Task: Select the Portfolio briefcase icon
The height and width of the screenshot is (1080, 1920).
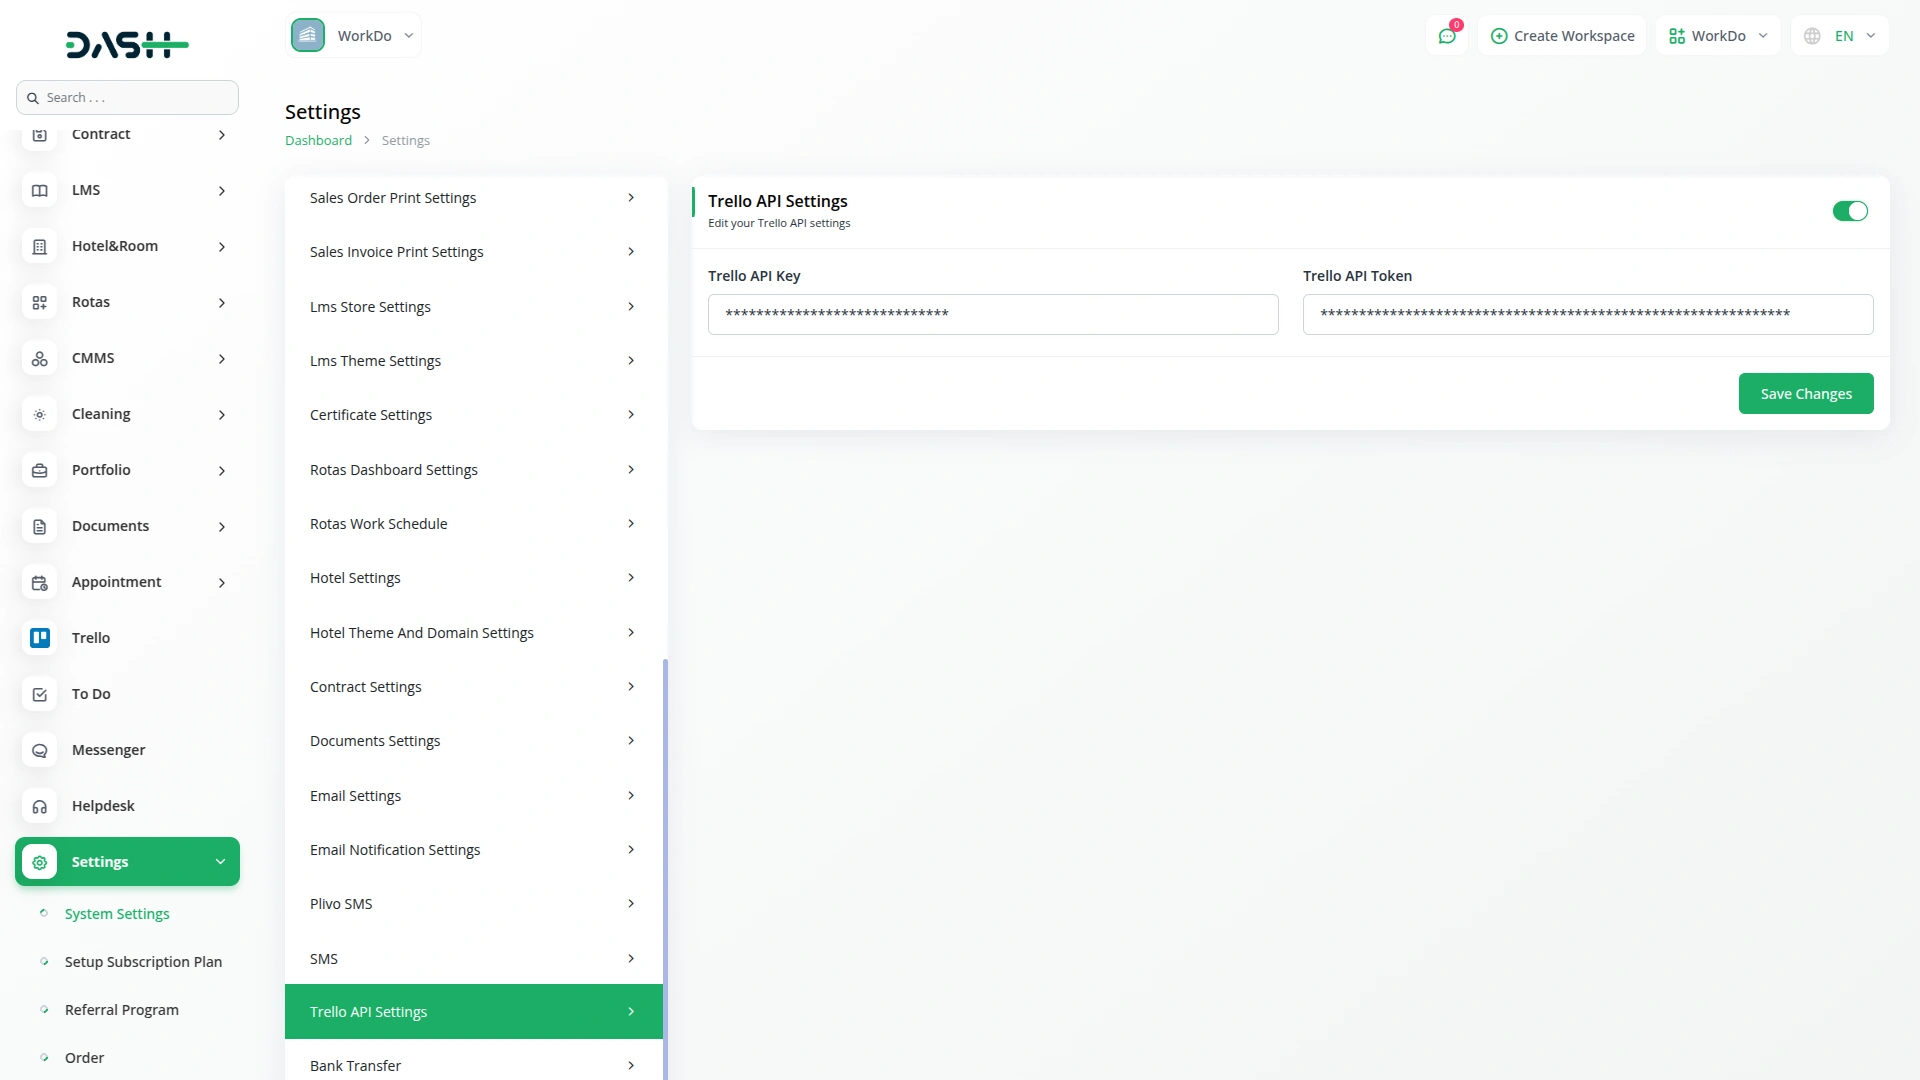Action: click(x=39, y=470)
